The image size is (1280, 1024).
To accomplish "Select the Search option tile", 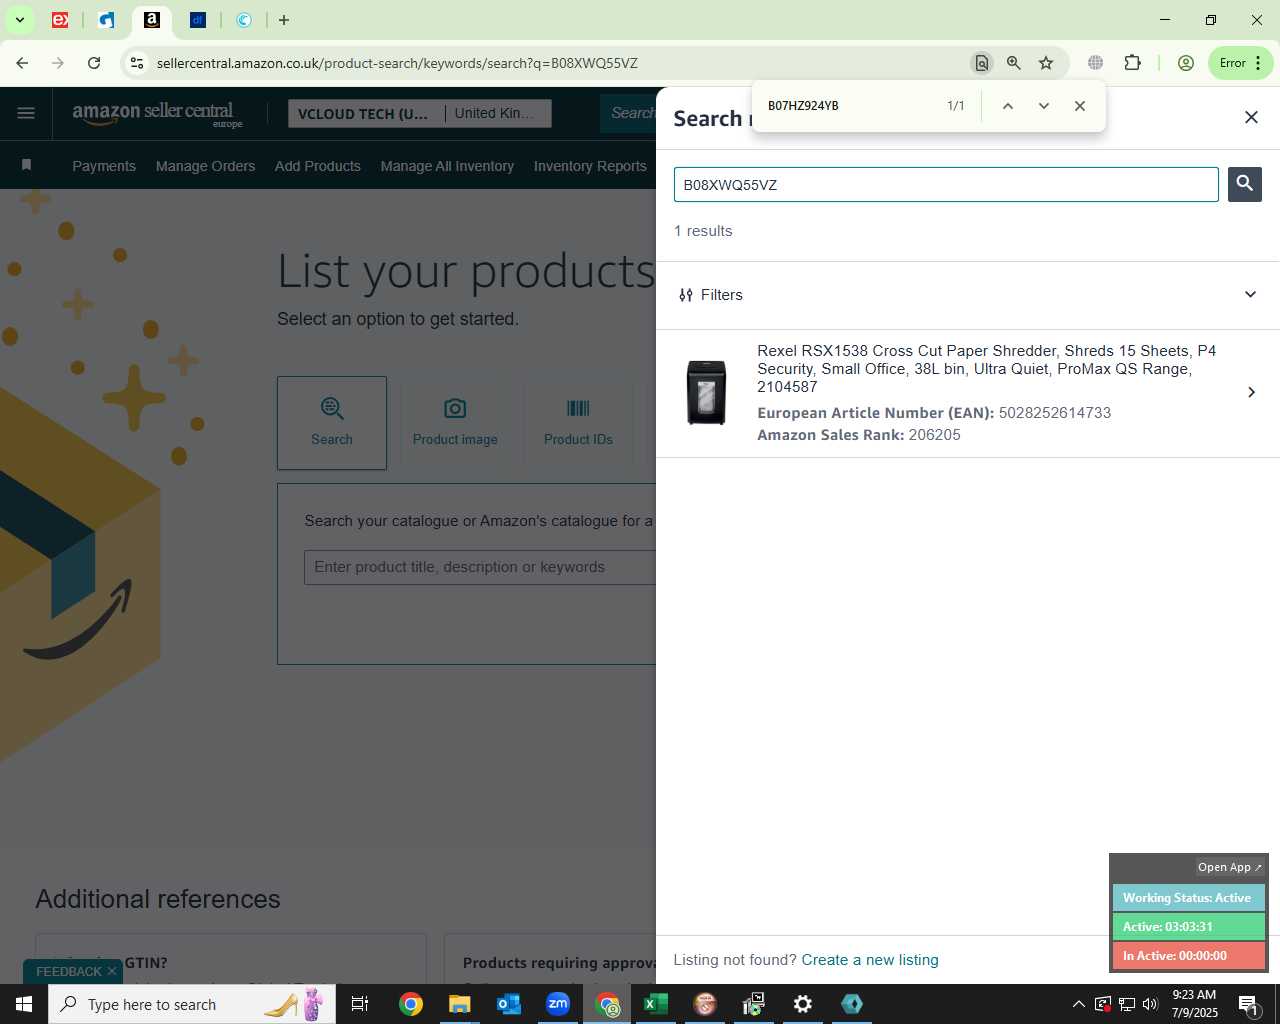I will (332, 423).
